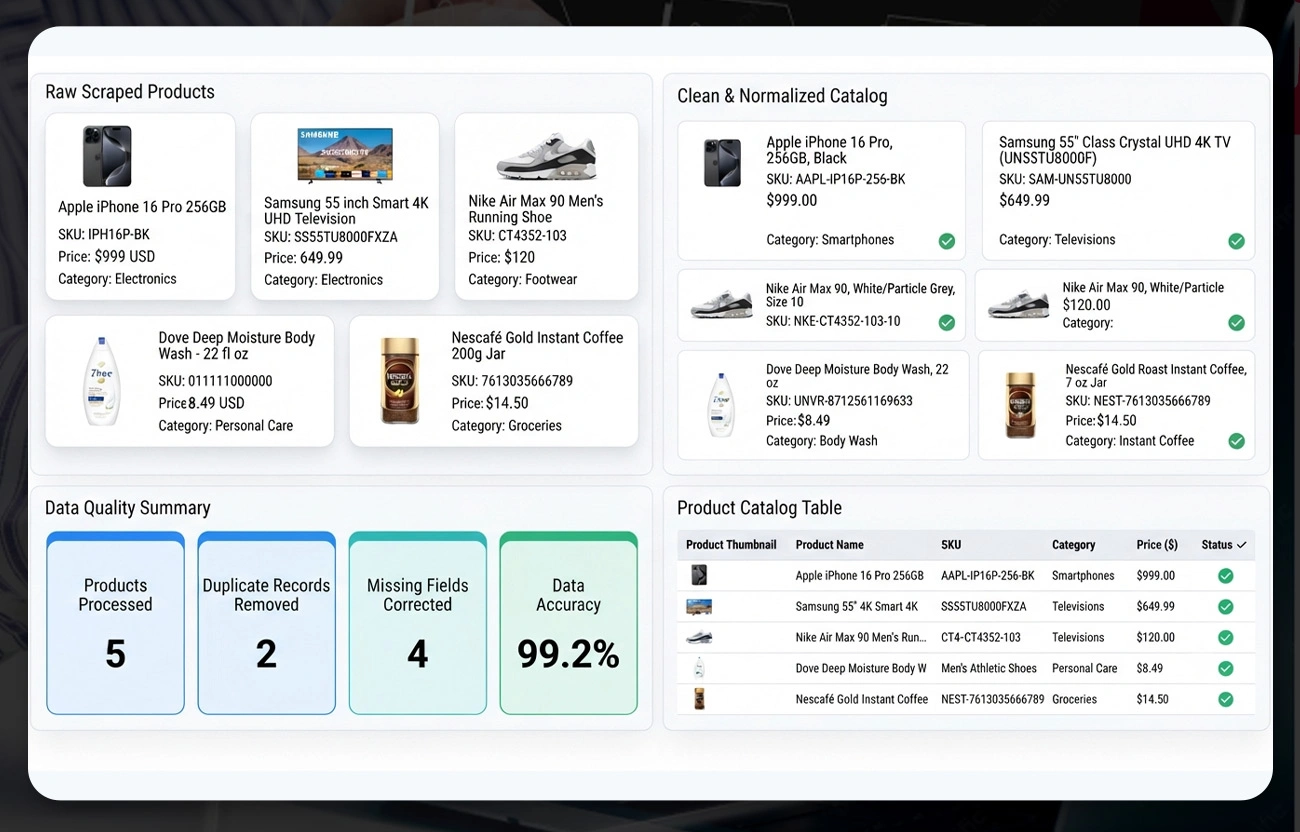The image size is (1300, 832).
Task: Open the raw Dove body wash bottle image
Action: [x=101, y=382]
